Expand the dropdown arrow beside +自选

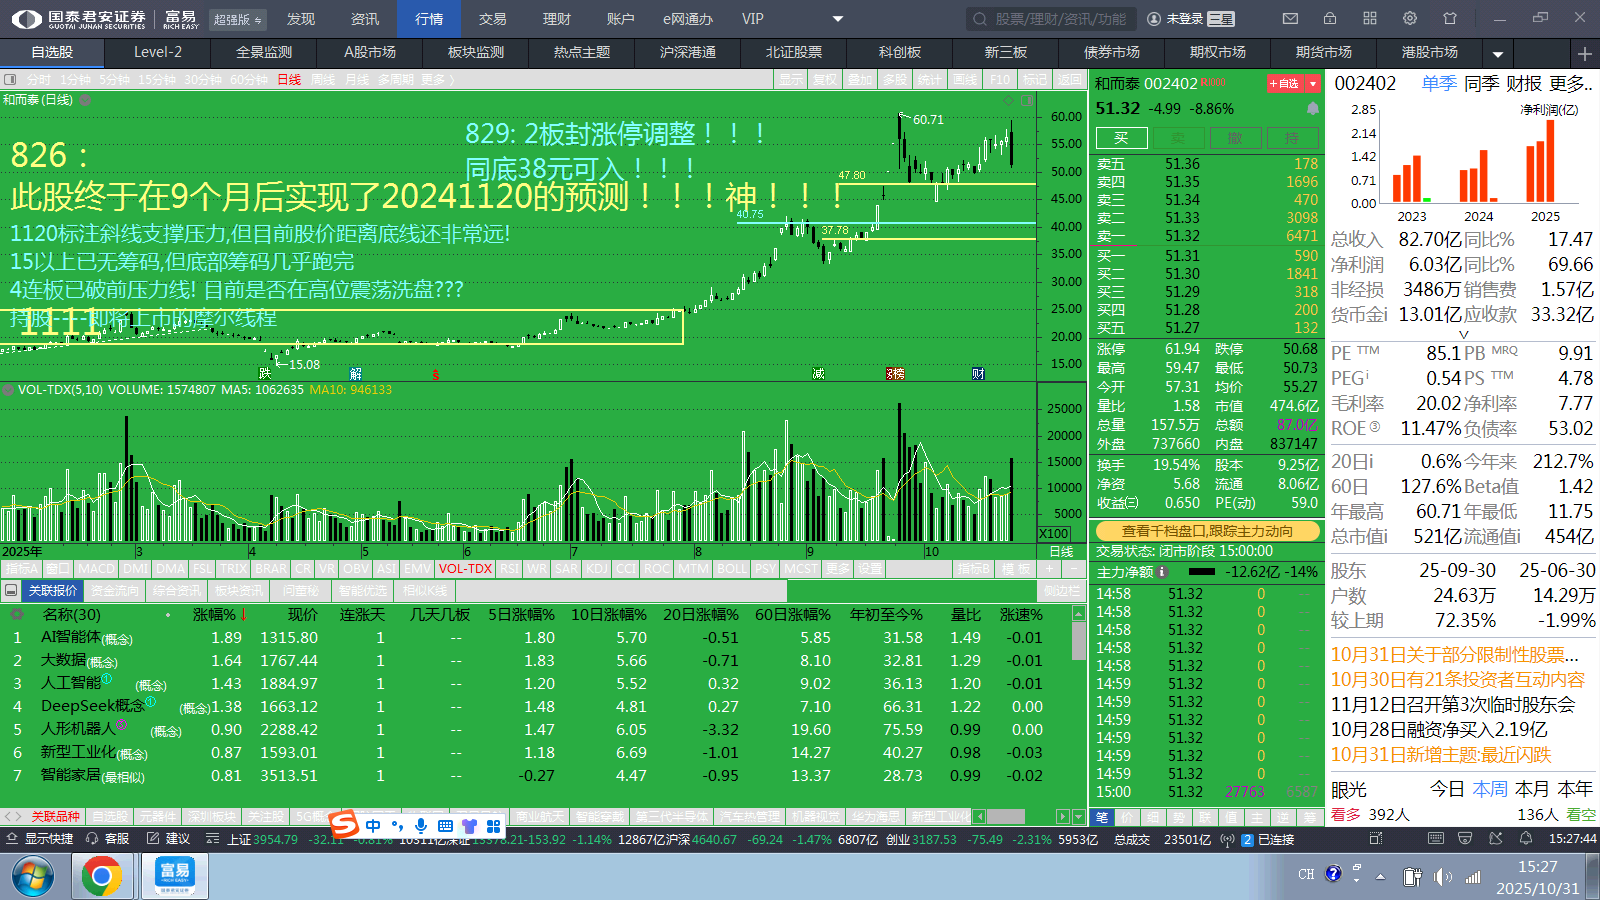pyautogui.click(x=1313, y=84)
